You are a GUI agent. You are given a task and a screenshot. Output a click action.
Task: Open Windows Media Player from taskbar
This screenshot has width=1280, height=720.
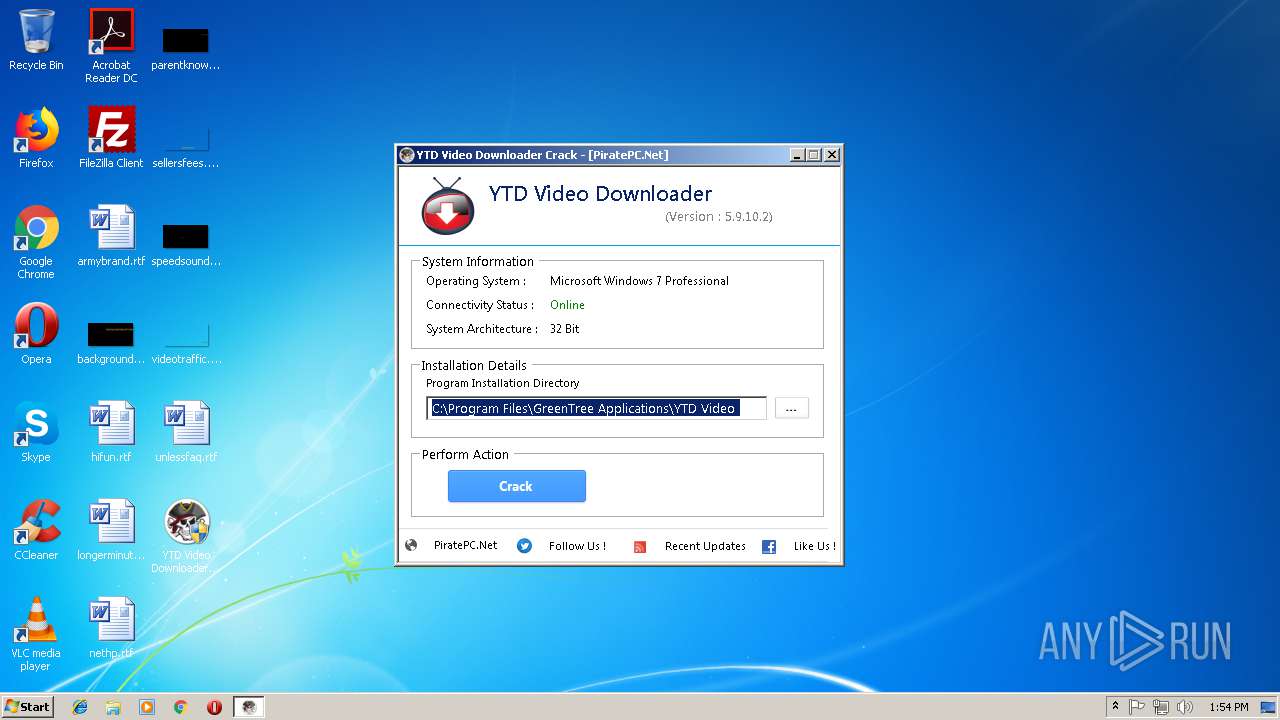coord(147,707)
